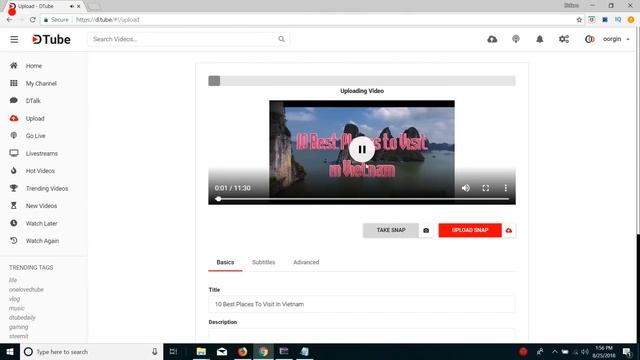Open Firefox from taskbar
The width and height of the screenshot is (640, 360).
242,351
